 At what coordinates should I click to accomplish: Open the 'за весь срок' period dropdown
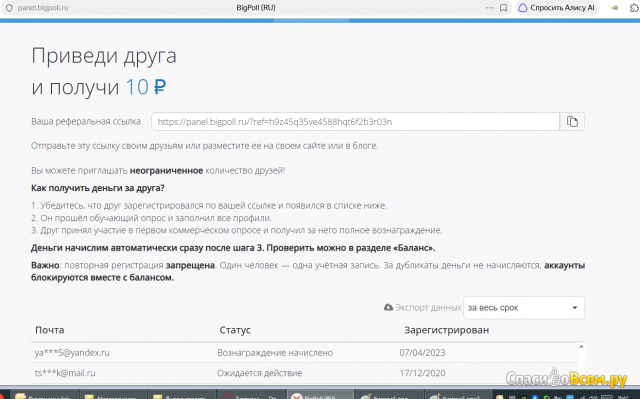click(x=524, y=308)
